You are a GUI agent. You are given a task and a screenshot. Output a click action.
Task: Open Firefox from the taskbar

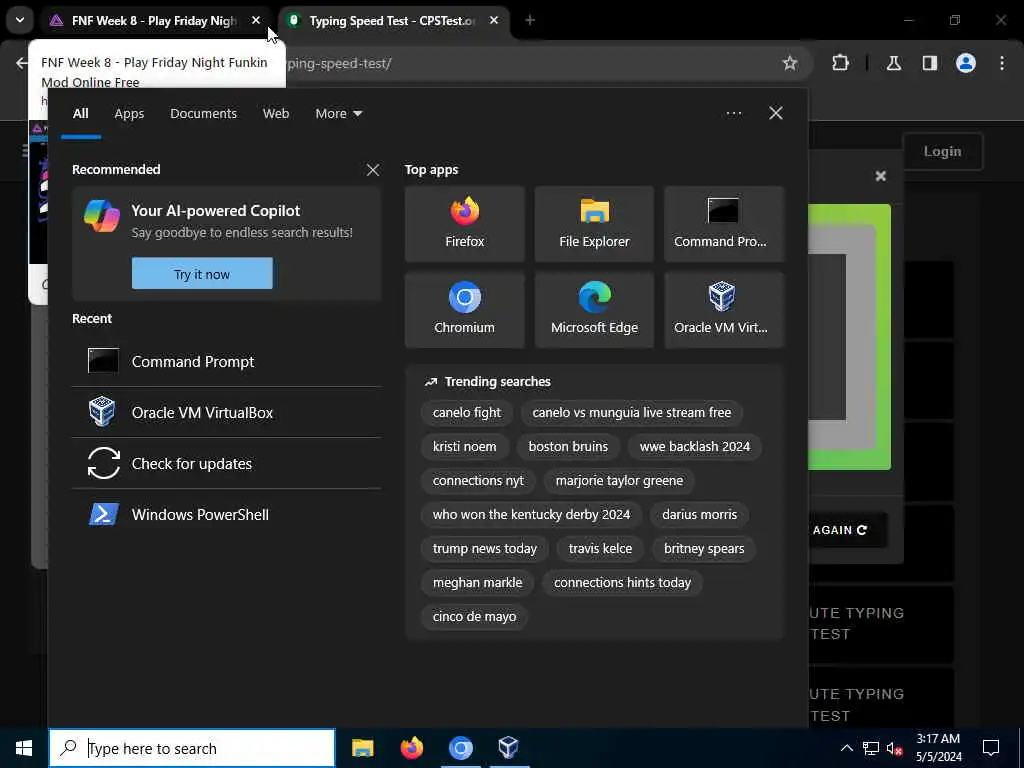[411, 748]
